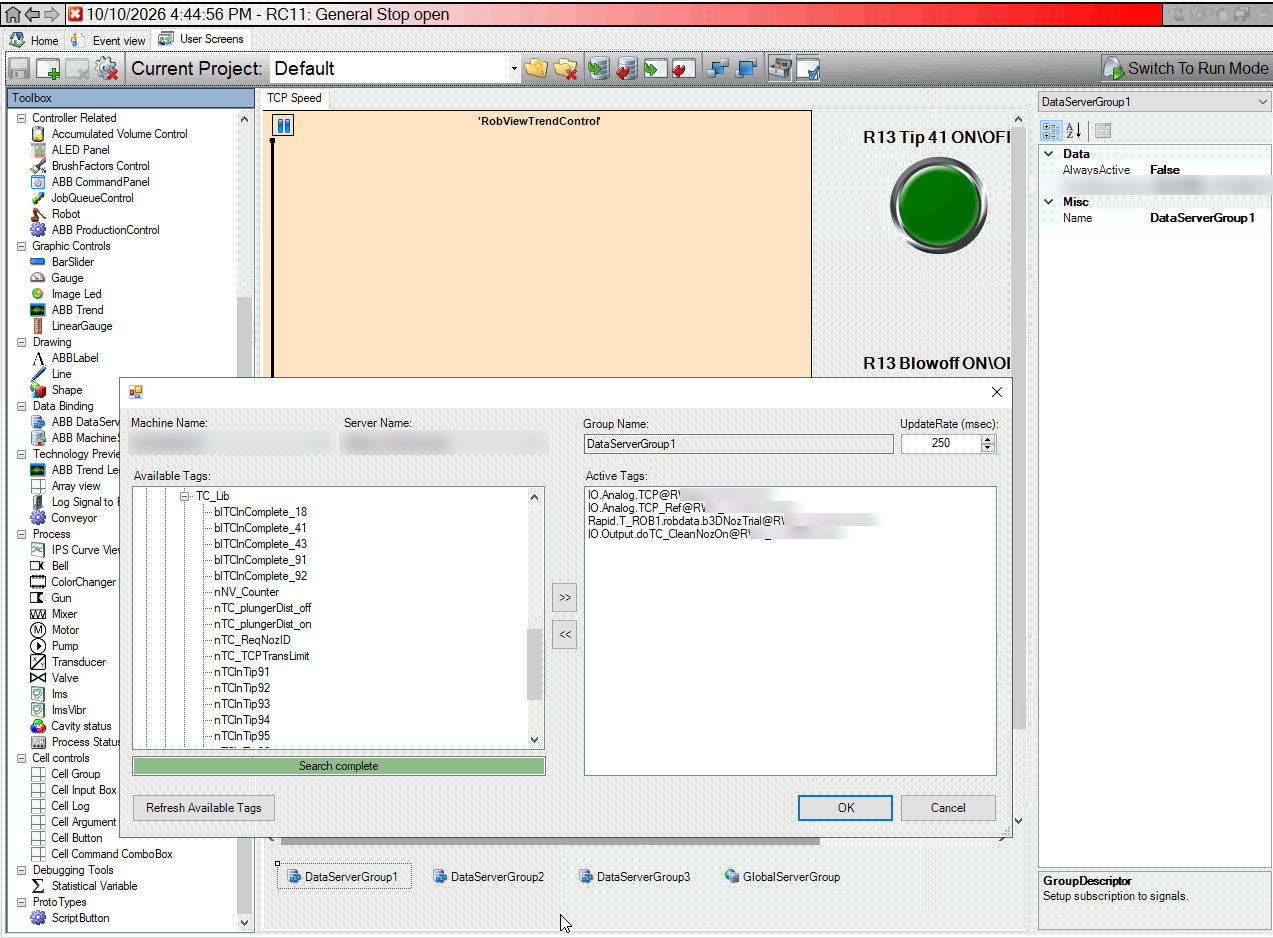Pick the Bell process control

pos(60,566)
